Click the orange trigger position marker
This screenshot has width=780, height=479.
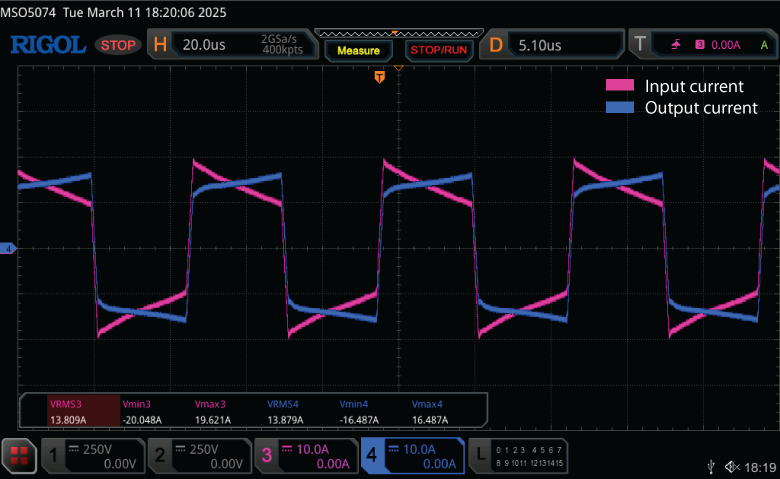380,77
